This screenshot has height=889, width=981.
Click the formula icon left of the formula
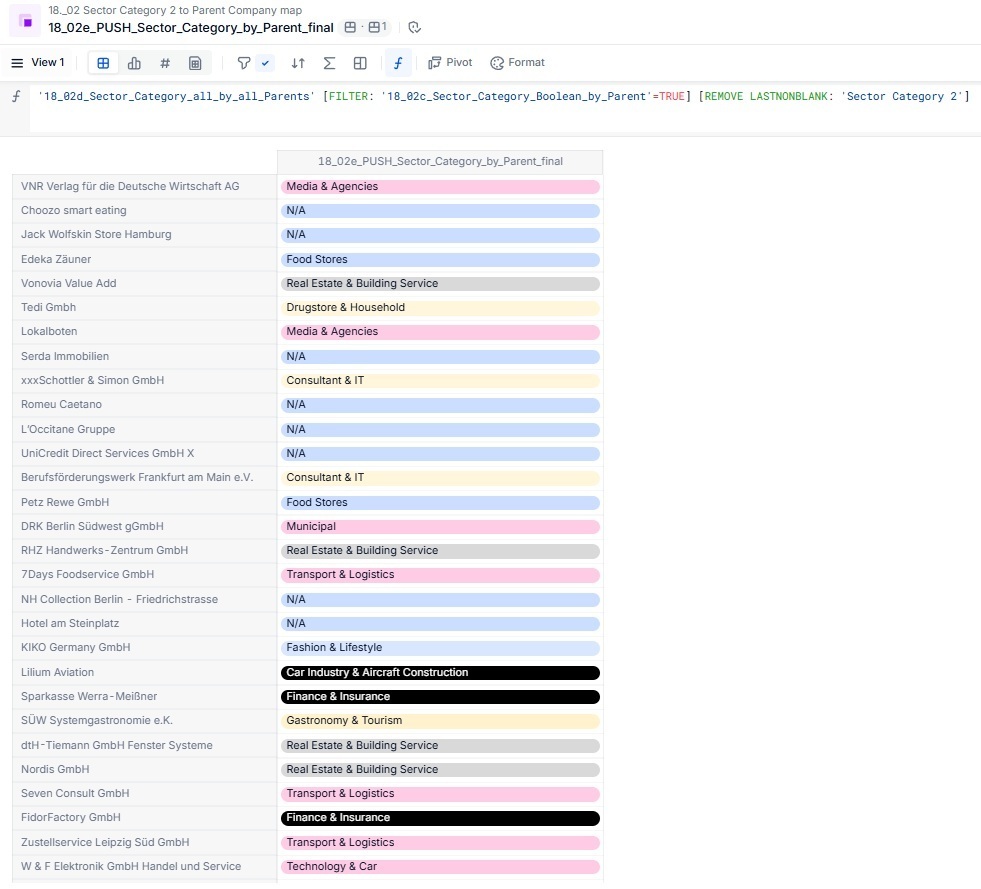[16, 96]
